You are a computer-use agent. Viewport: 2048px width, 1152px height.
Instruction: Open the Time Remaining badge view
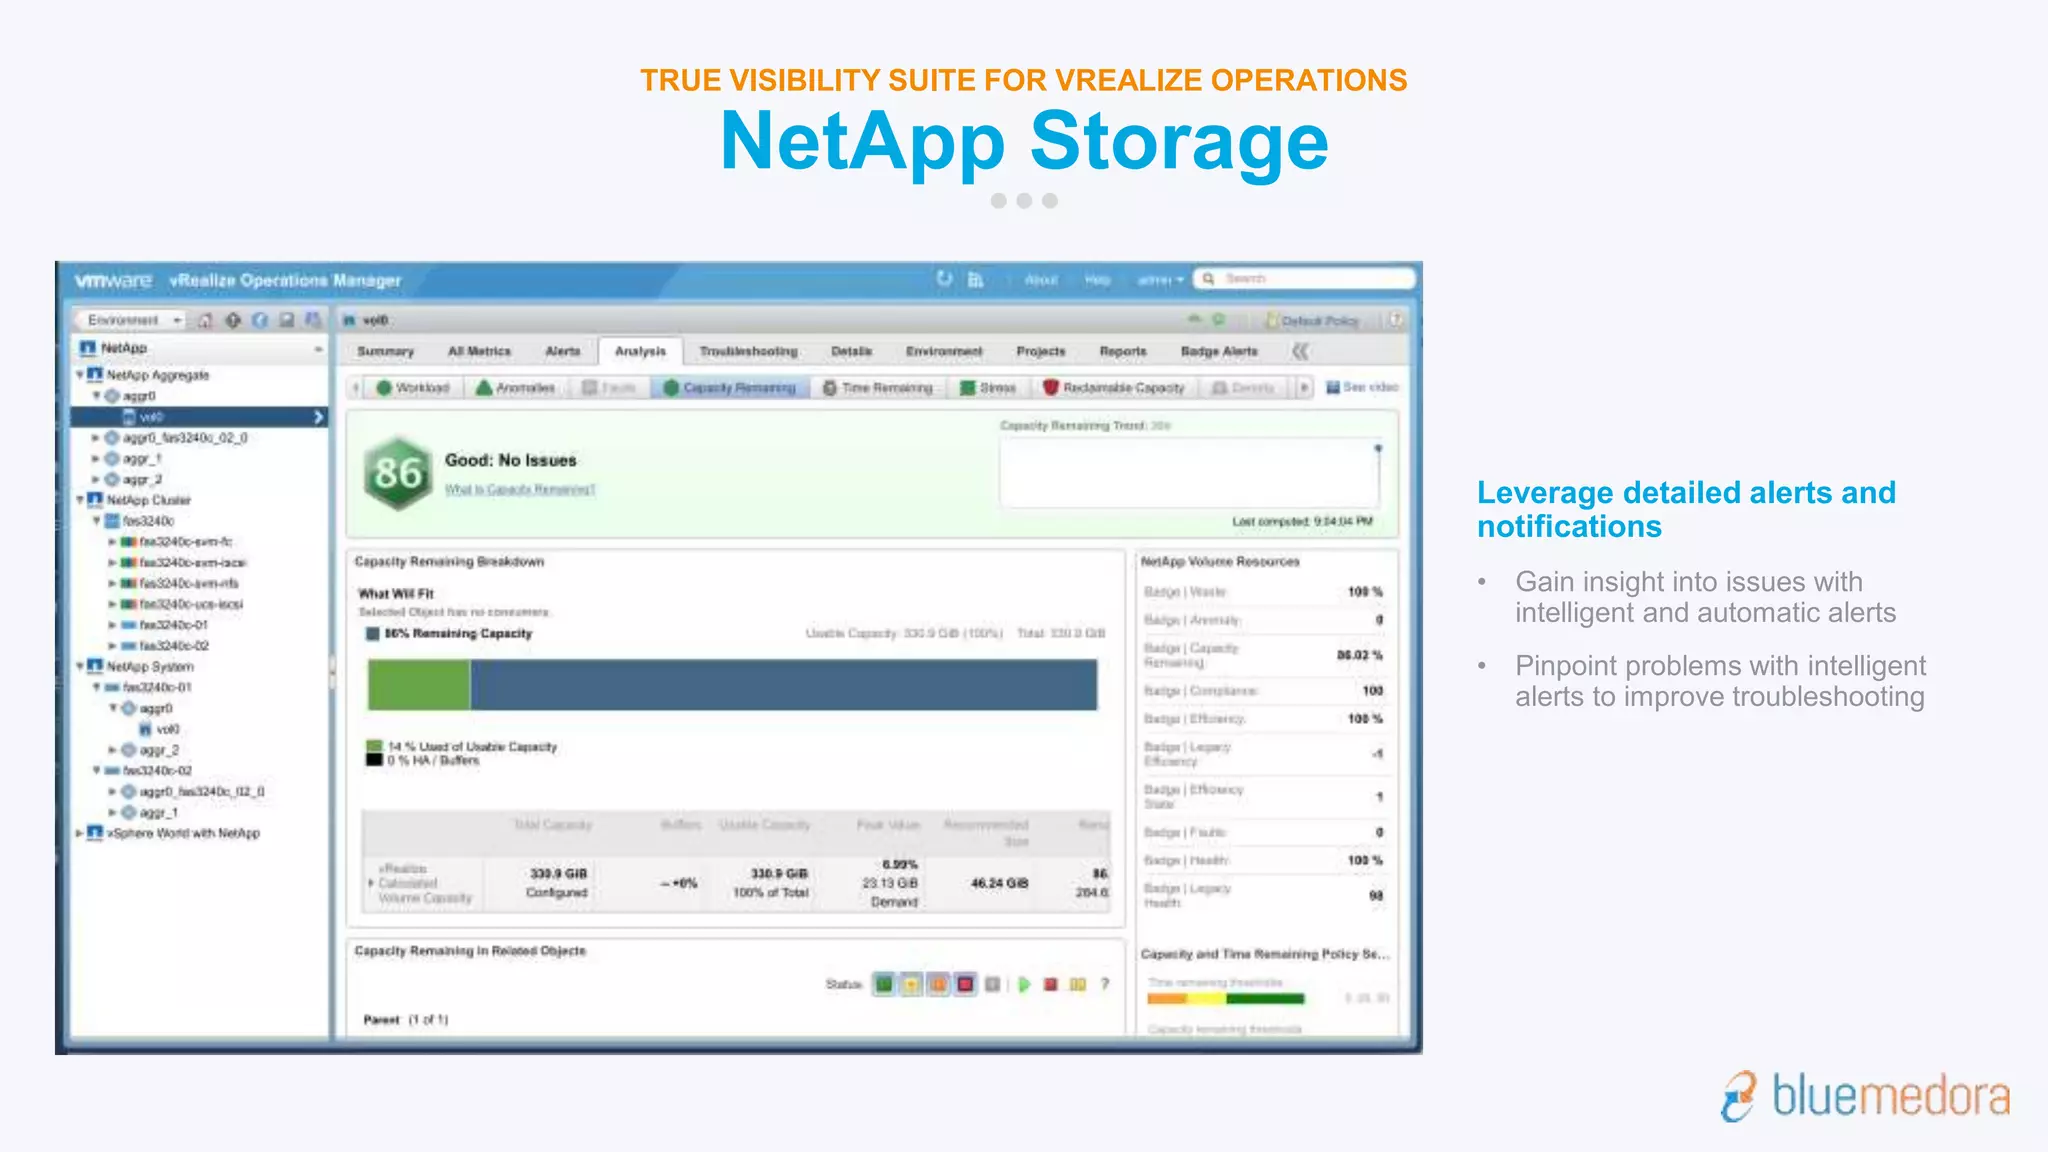(x=878, y=388)
